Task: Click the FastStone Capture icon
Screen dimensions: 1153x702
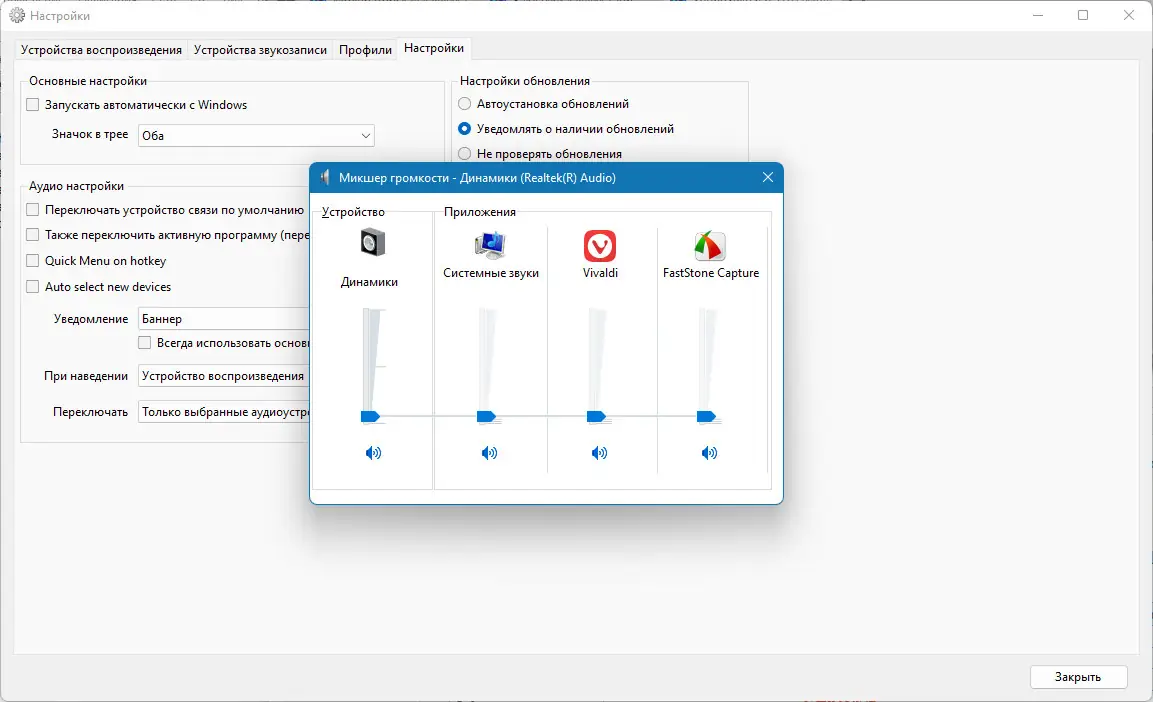Action: tap(710, 246)
